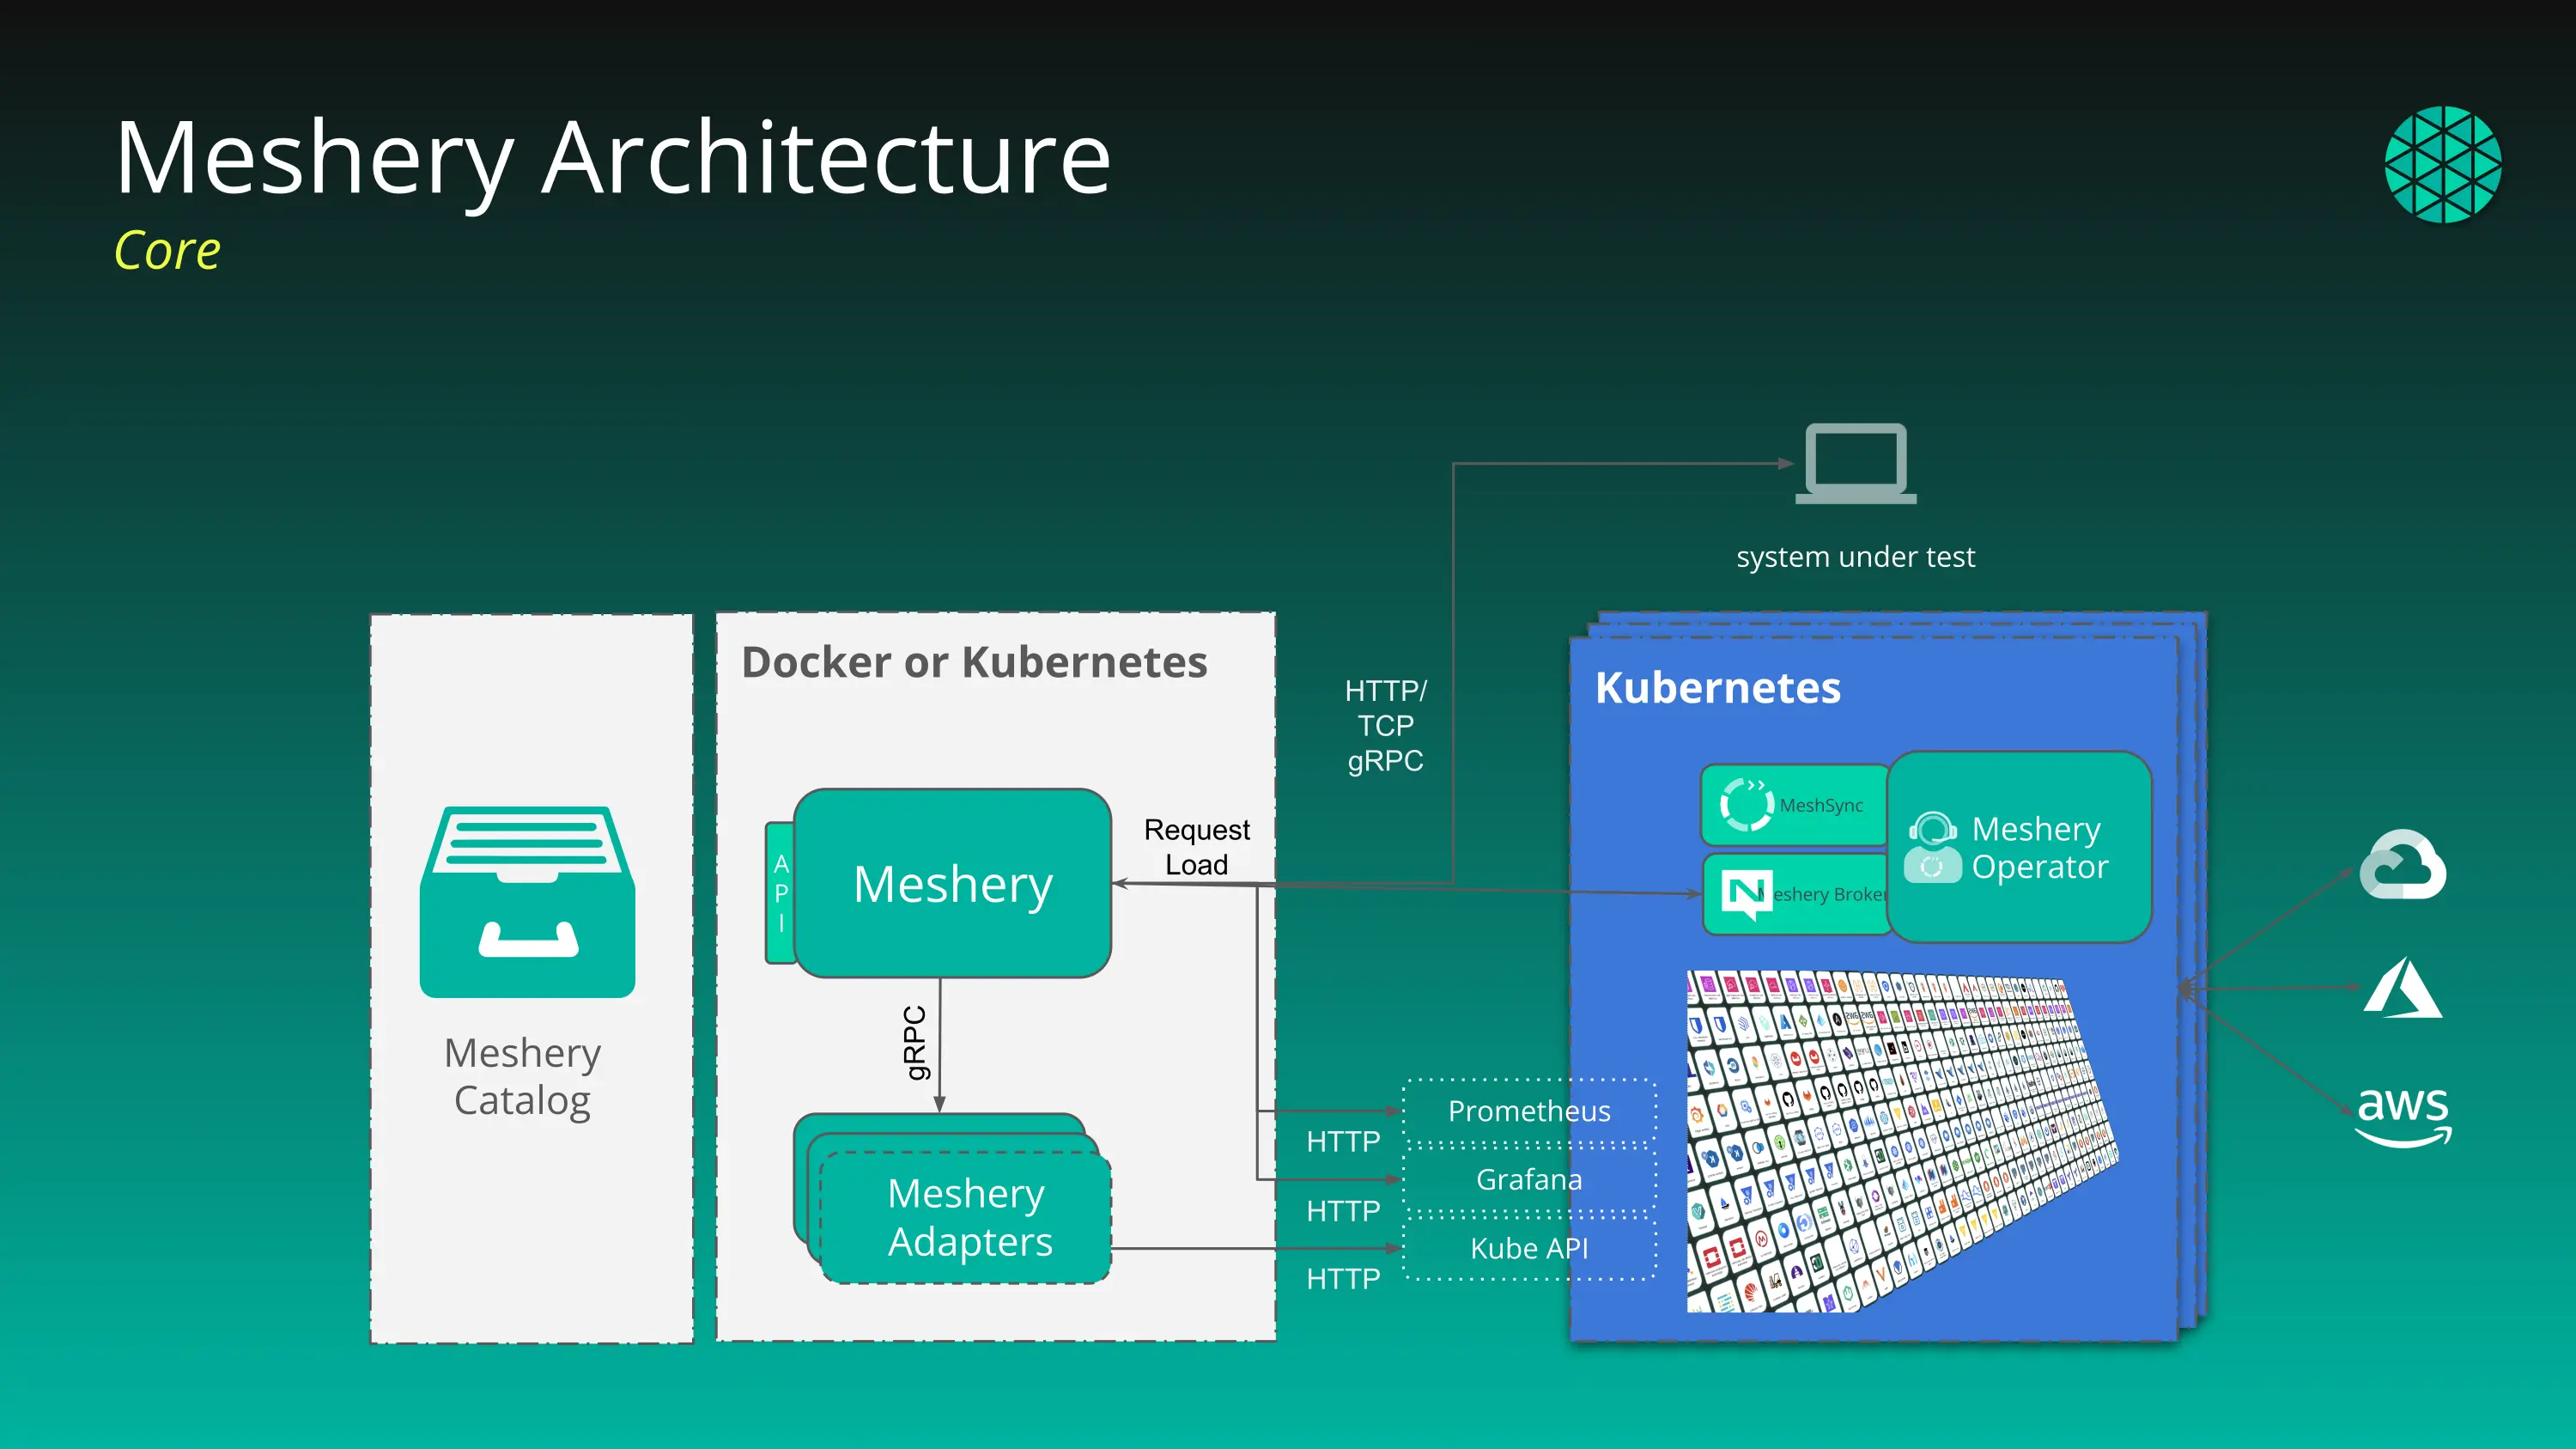Click the MeshSync circular icon
This screenshot has width=2576, height=1449.
coord(1746,805)
